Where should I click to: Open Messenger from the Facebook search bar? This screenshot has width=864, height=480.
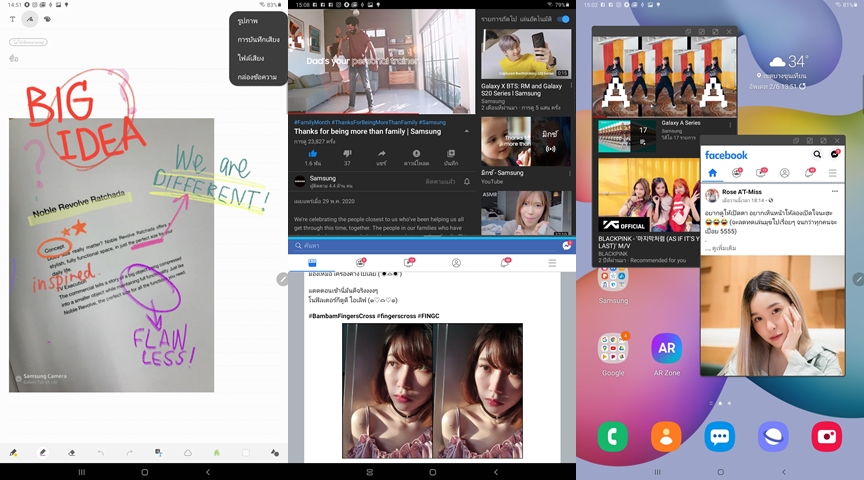(x=566, y=245)
